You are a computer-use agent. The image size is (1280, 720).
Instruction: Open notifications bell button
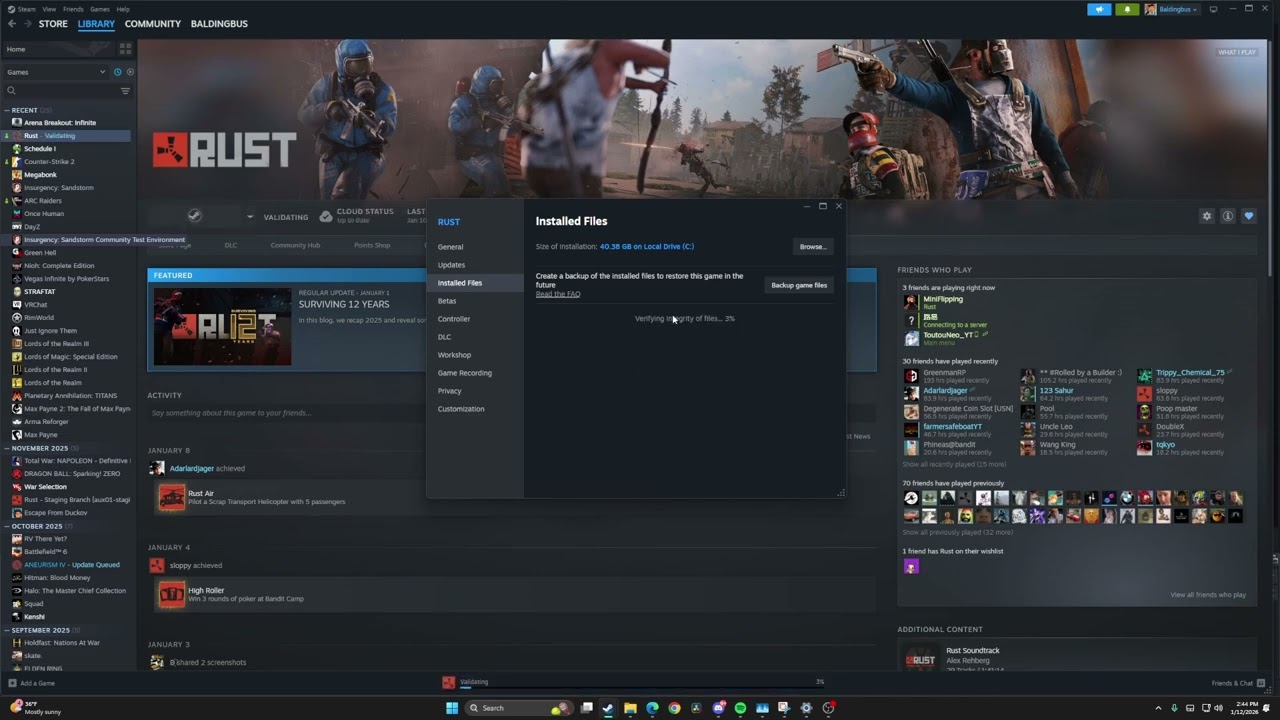point(1127,9)
